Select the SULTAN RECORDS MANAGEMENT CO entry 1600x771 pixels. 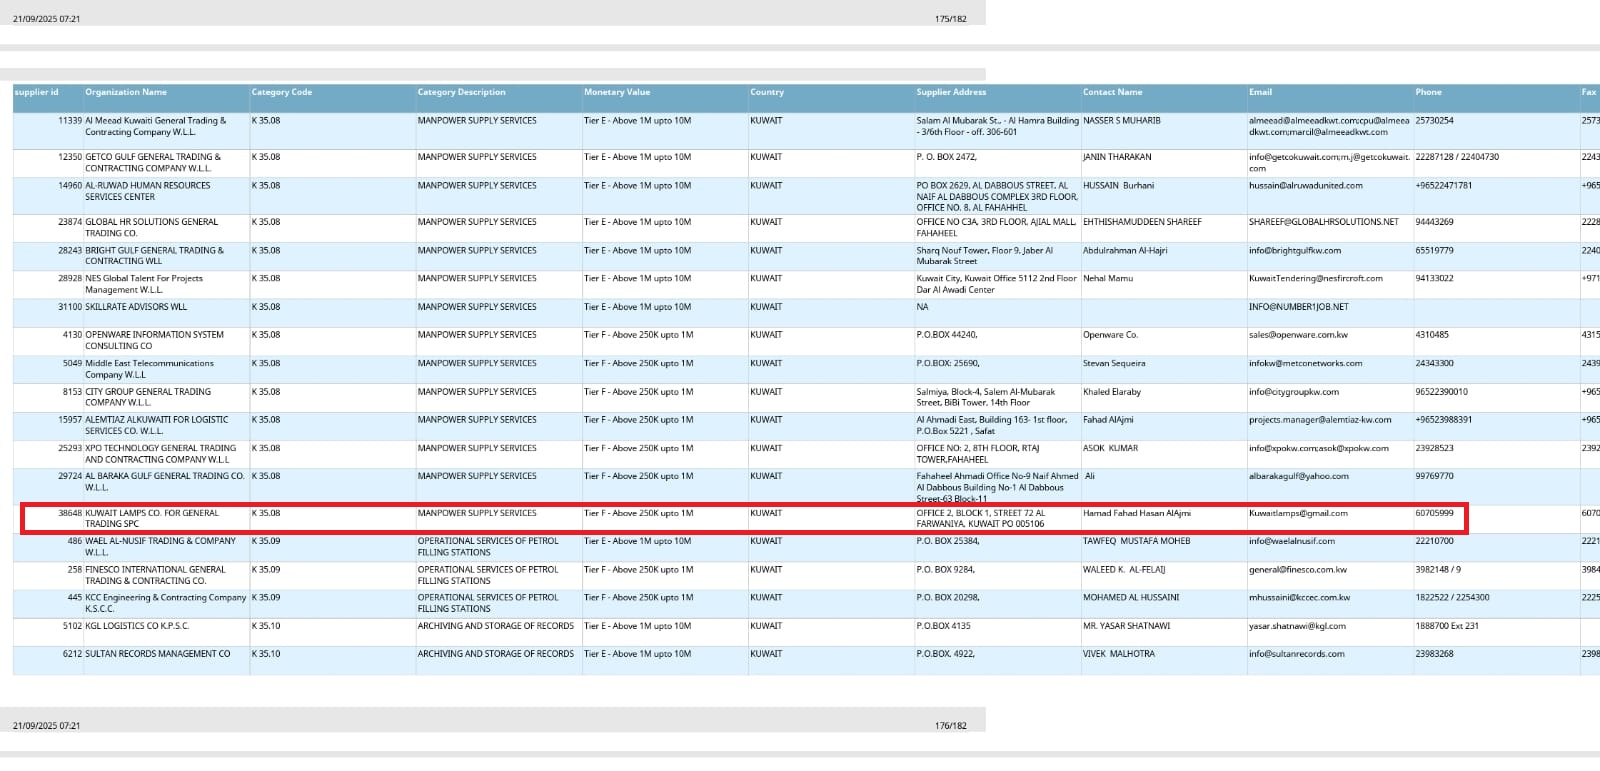click(x=157, y=654)
